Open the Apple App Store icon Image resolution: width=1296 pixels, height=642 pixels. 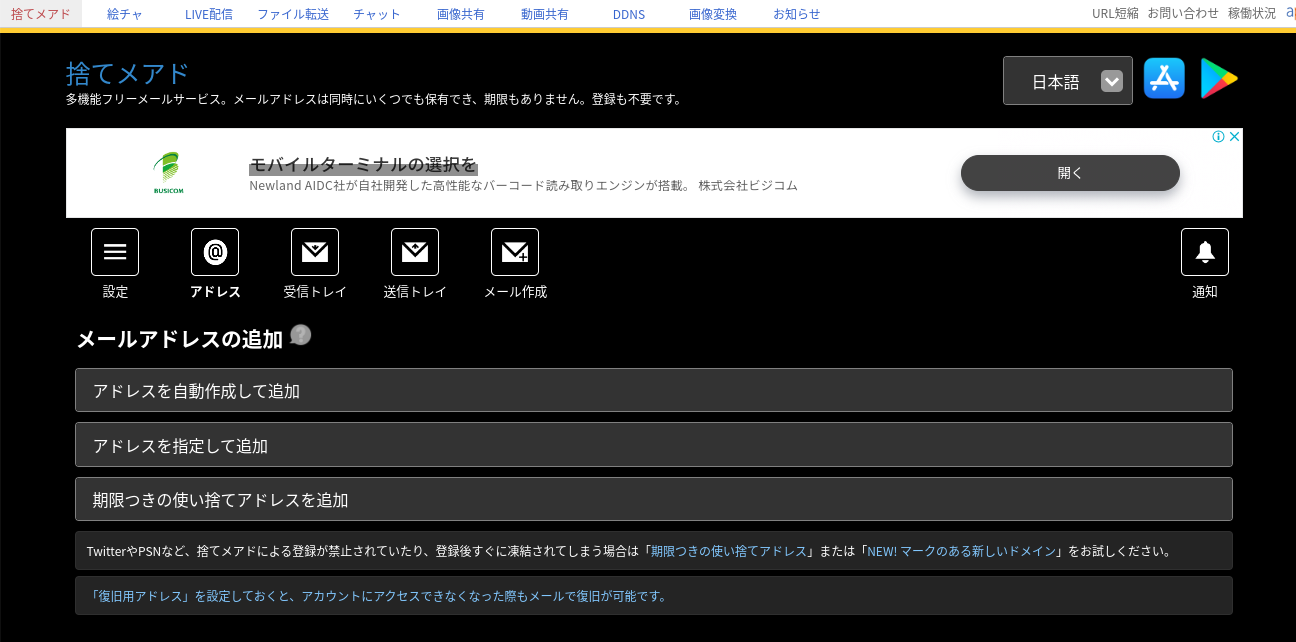pyautogui.click(x=1164, y=78)
